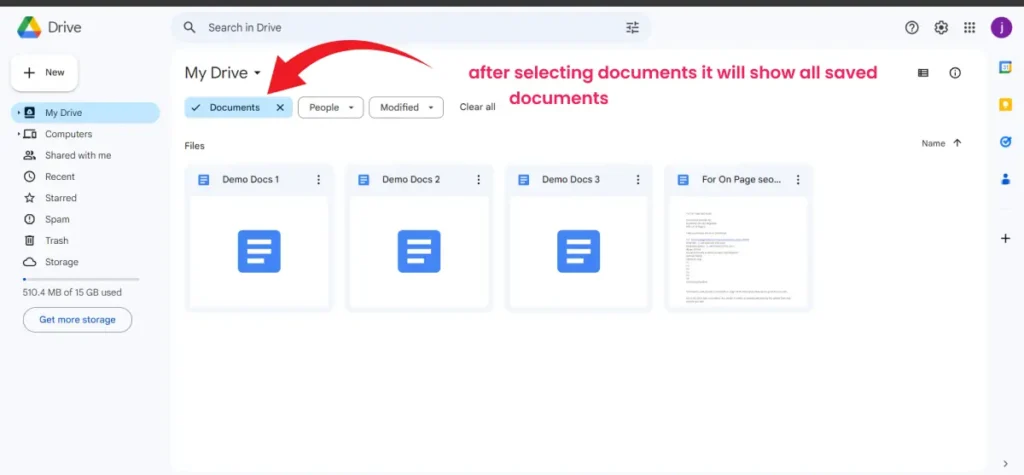Open Drive settings gear icon
The height and width of the screenshot is (475, 1024).
point(941,28)
